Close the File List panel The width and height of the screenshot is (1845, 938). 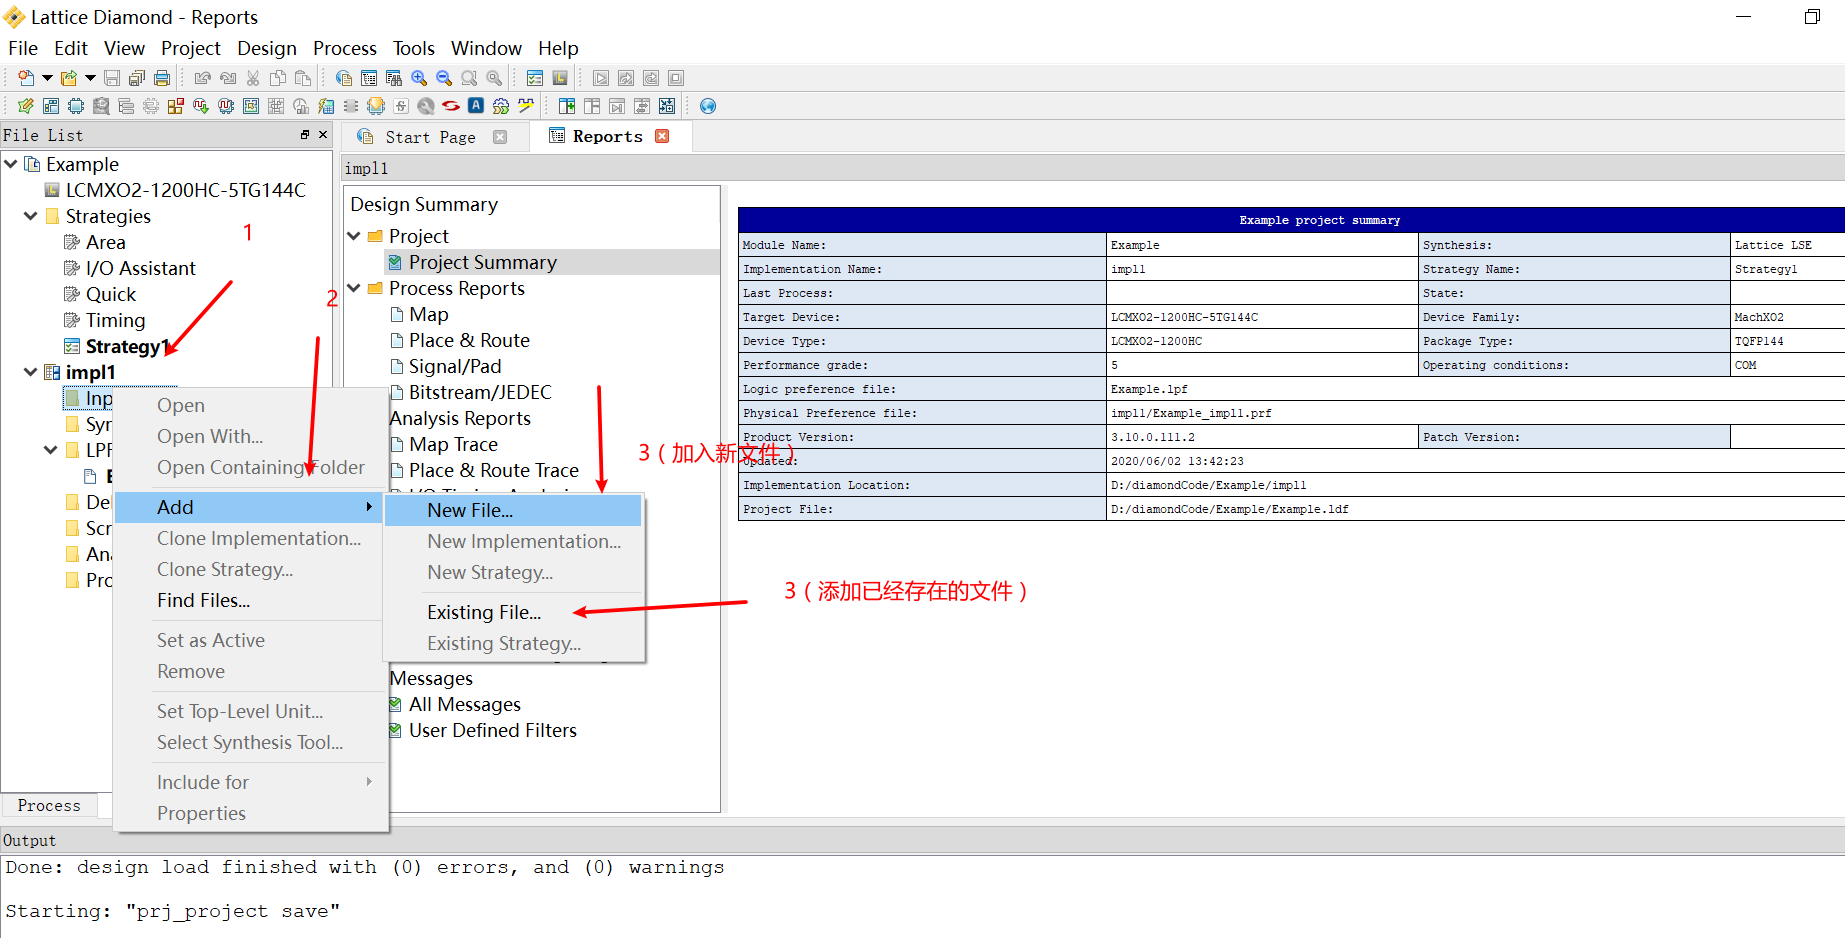(323, 134)
